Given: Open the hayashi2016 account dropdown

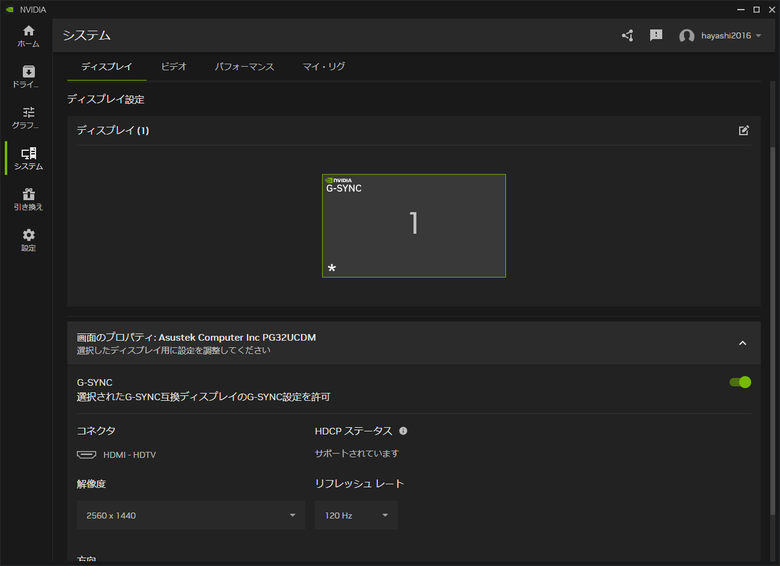Looking at the screenshot, I should click(731, 35).
